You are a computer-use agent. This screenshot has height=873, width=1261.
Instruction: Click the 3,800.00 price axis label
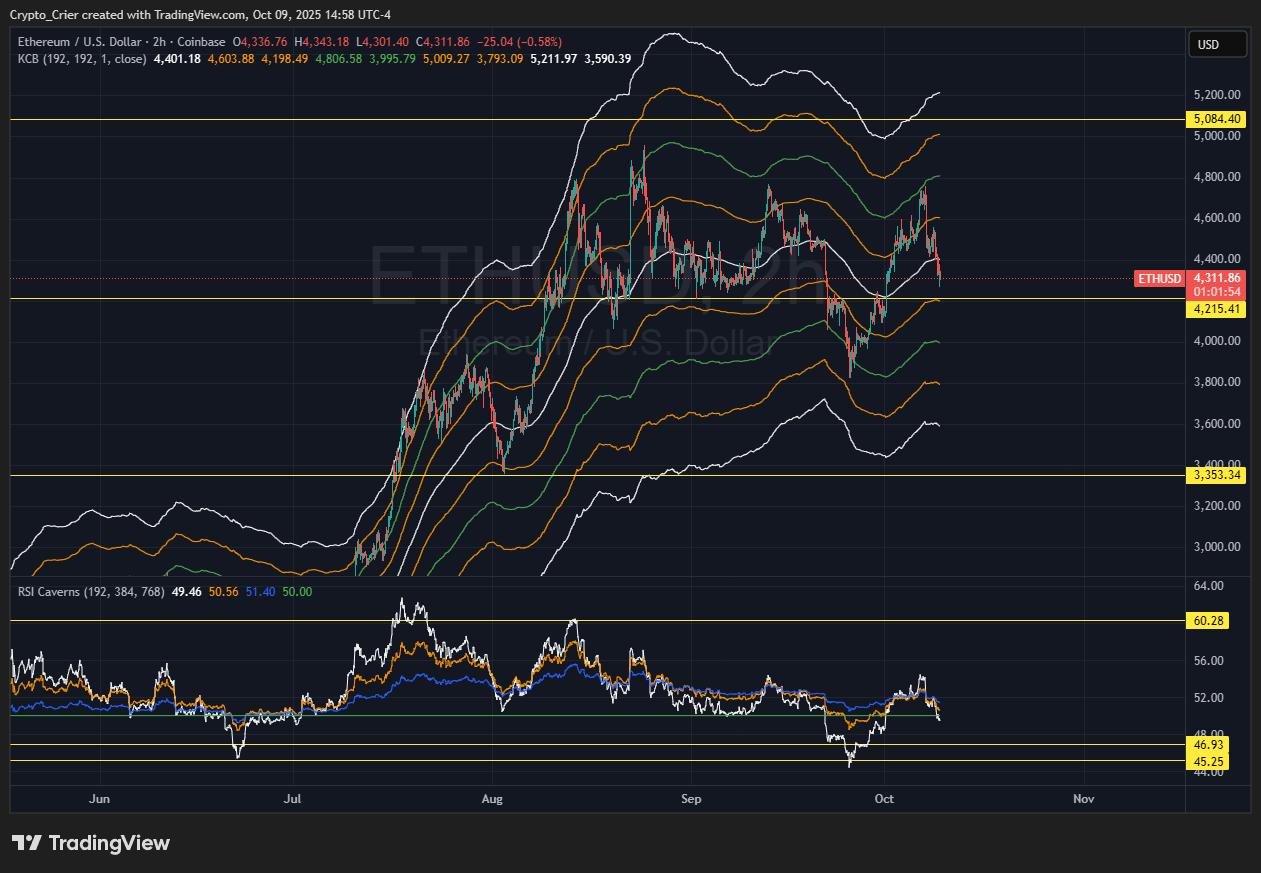click(x=1217, y=382)
